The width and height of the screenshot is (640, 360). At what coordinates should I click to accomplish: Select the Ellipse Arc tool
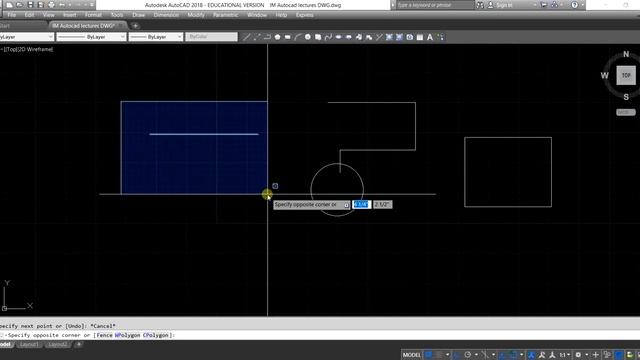(x=349, y=37)
